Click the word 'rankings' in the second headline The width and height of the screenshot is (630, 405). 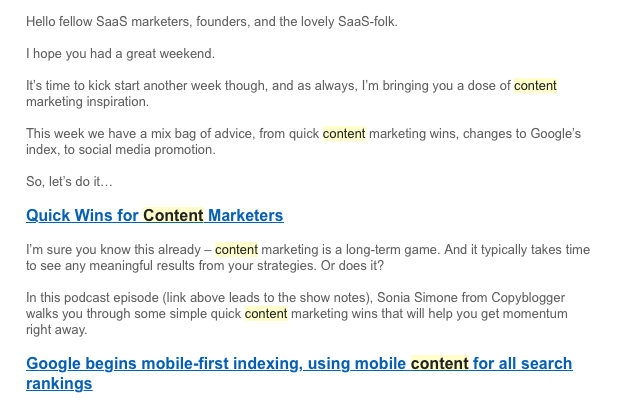[59, 384]
